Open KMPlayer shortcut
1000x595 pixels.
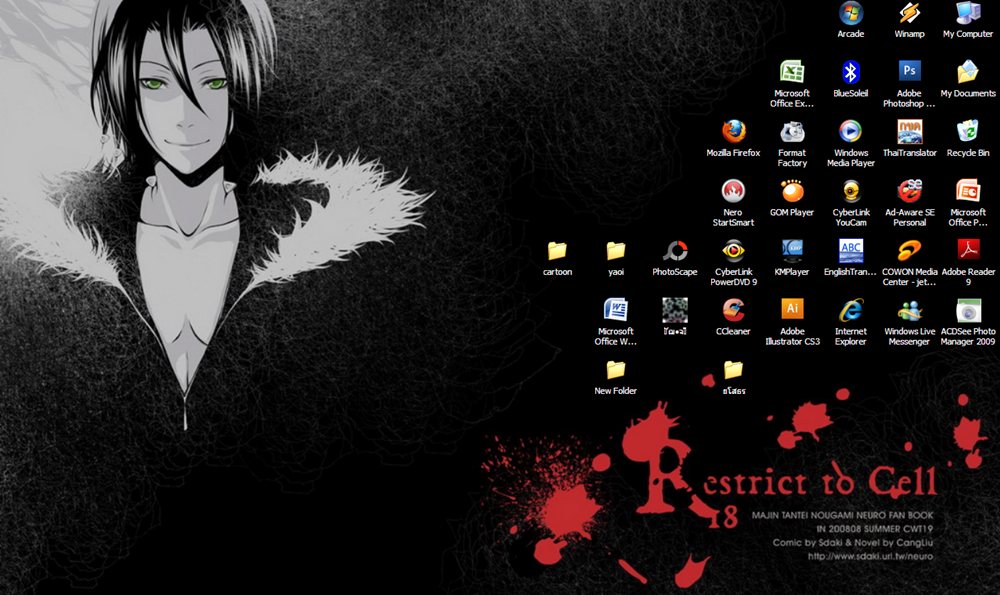pyautogui.click(x=792, y=250)
